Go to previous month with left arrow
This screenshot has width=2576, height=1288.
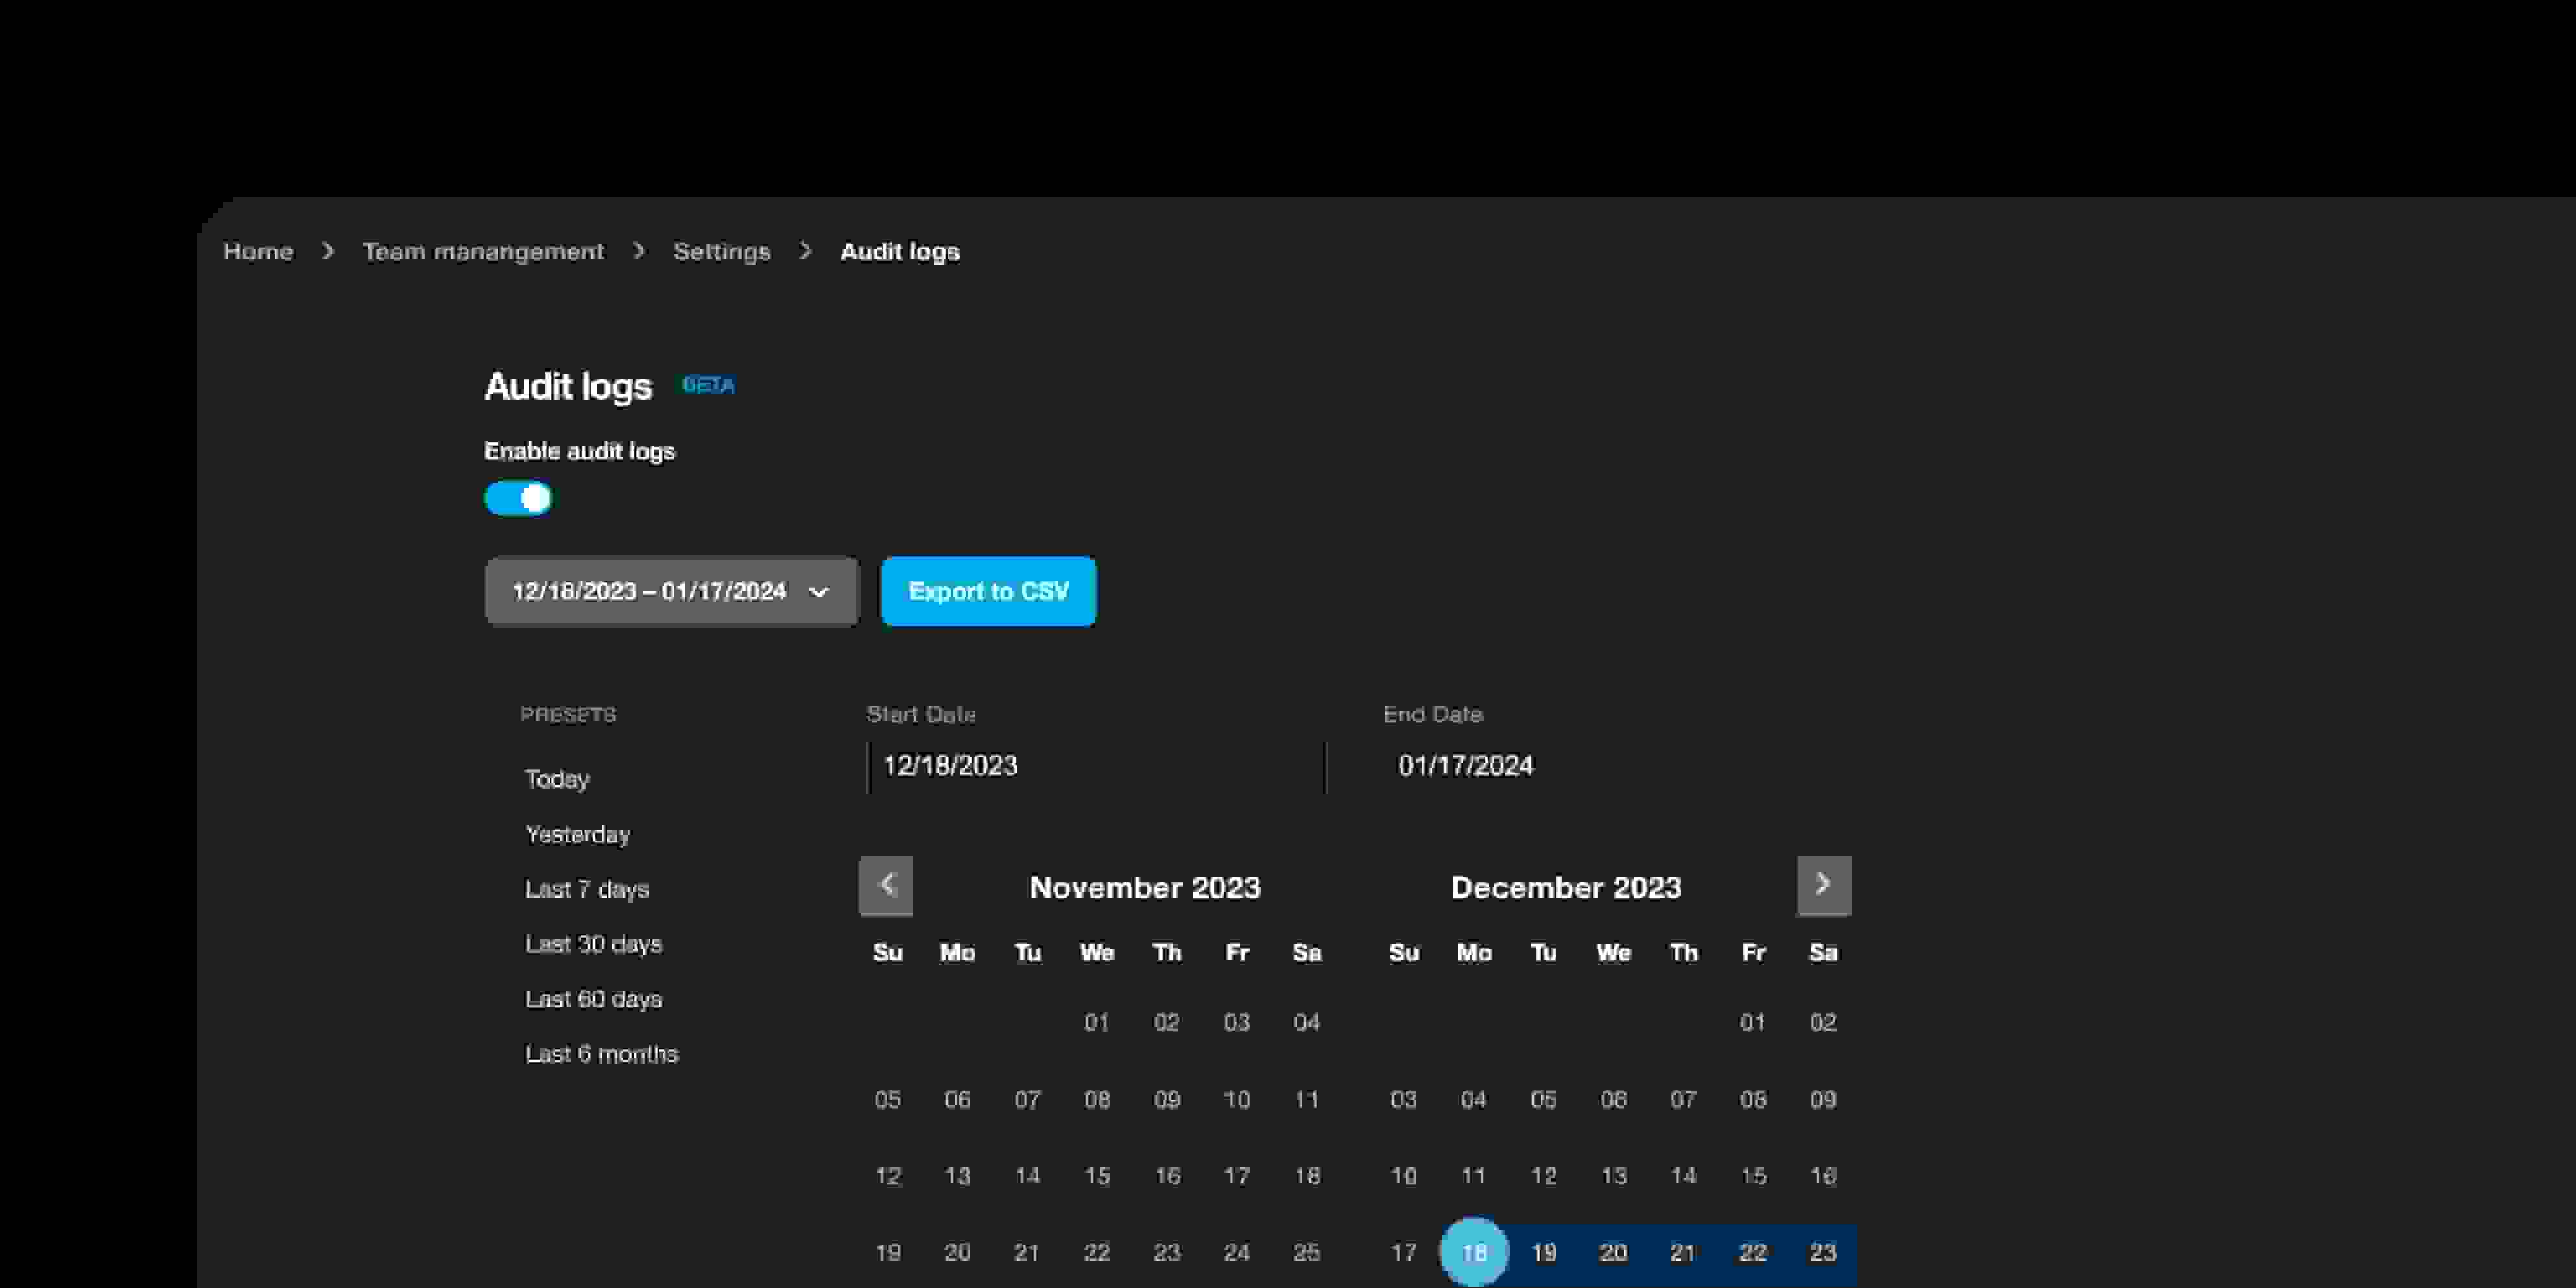tap(885, 885)
